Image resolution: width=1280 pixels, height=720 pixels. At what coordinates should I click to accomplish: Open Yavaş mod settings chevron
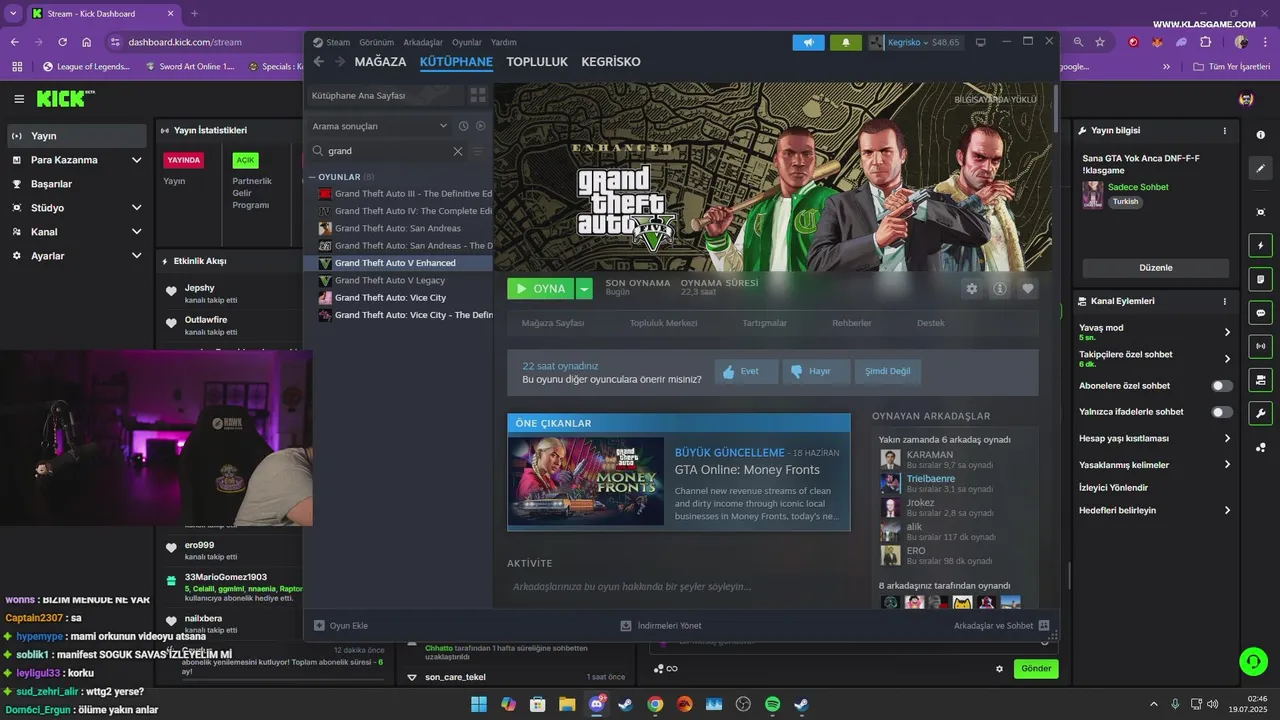click(1227, 332)
